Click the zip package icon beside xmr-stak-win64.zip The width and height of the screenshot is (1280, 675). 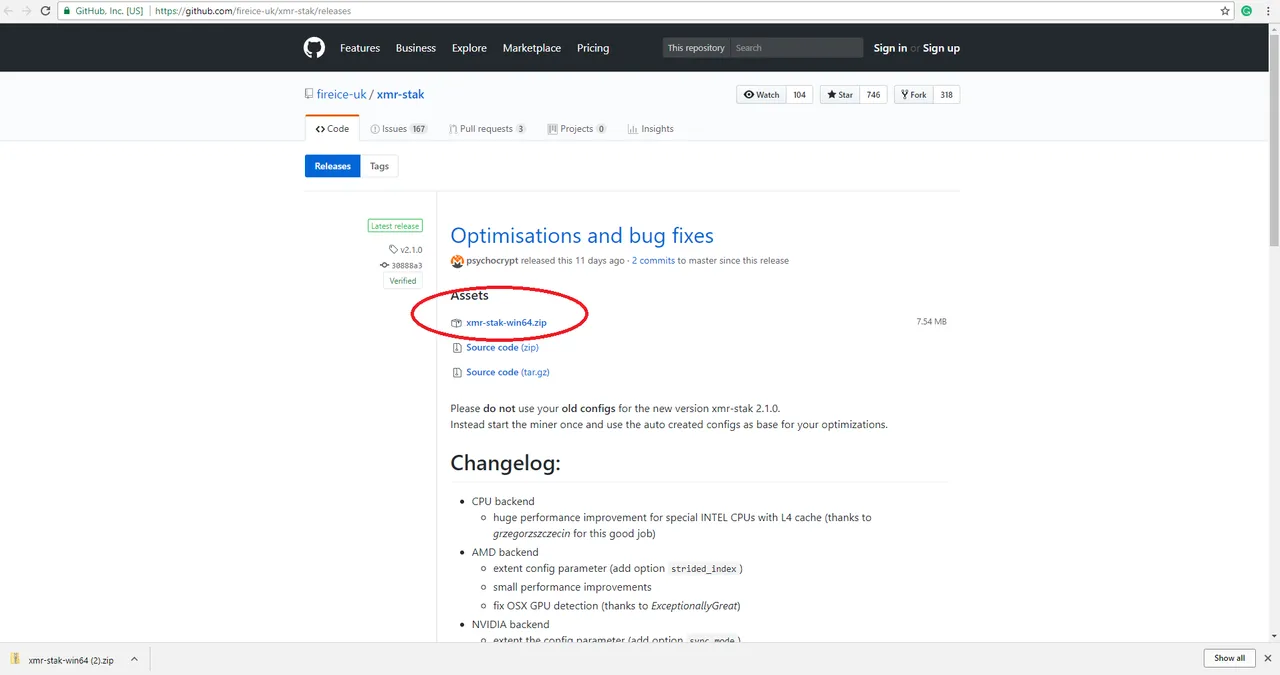pyautogui.click(x=457, y=323)
